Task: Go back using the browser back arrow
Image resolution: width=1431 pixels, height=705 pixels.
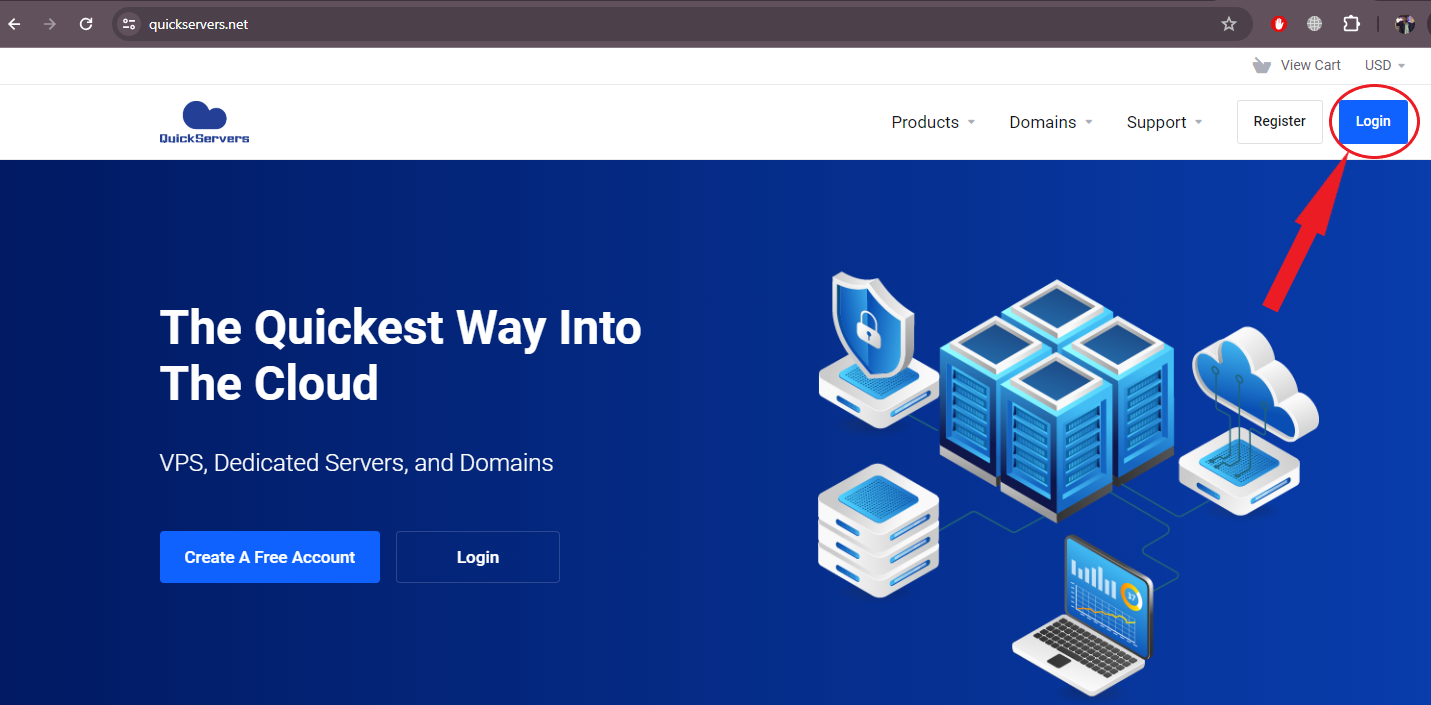Action: (x=14, y=24)
